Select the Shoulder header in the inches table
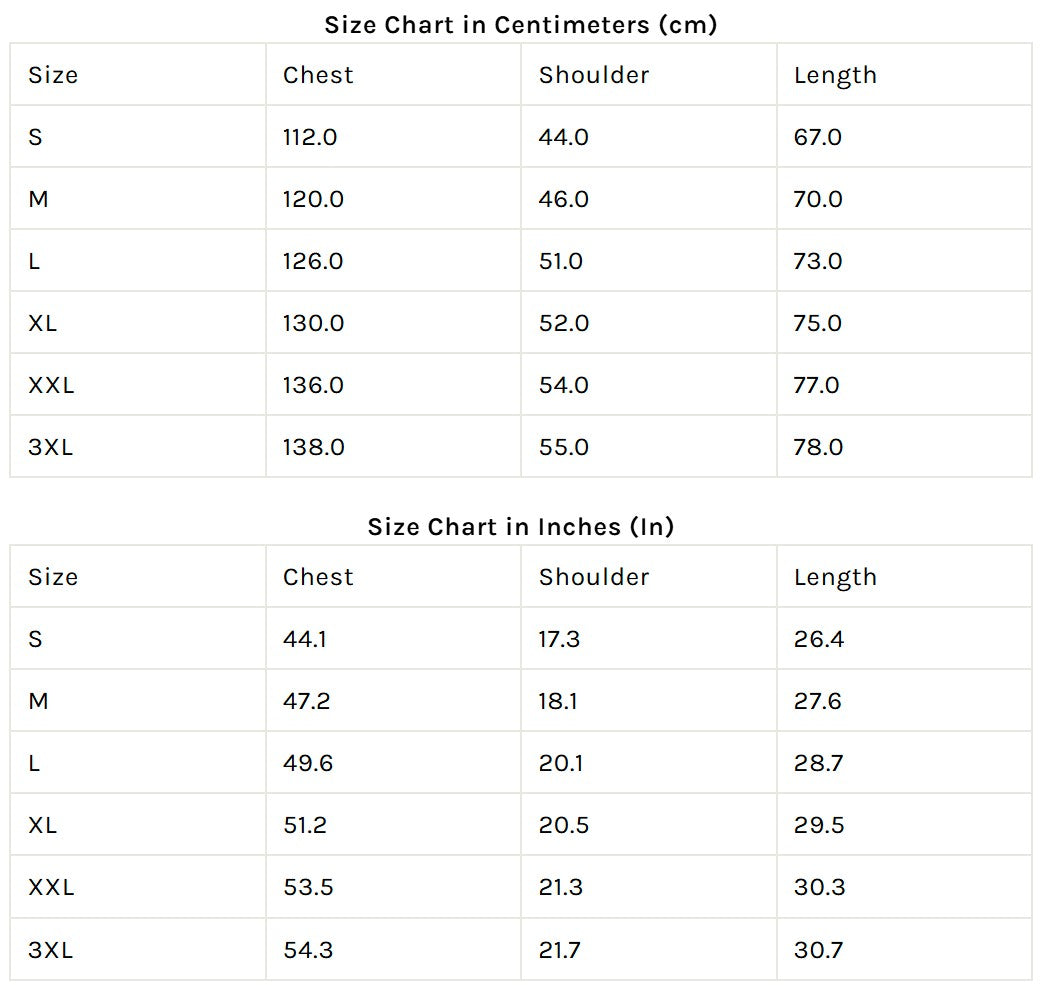 coord(594,577)
